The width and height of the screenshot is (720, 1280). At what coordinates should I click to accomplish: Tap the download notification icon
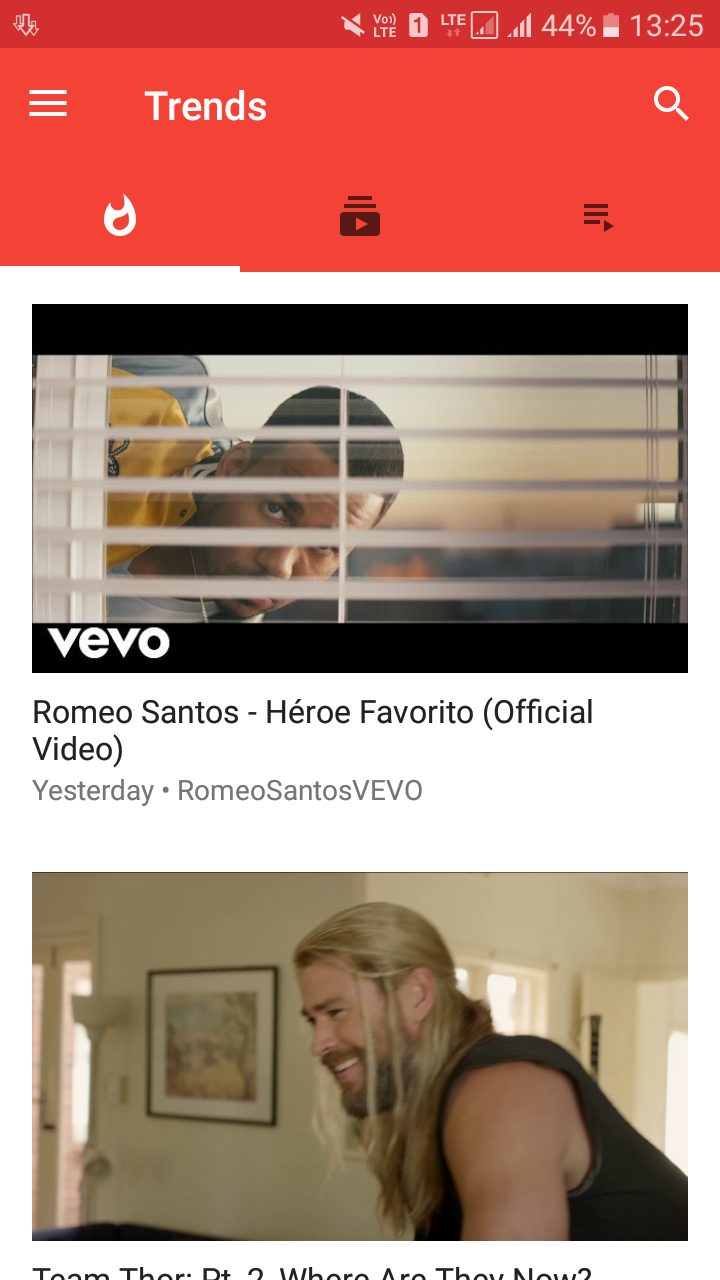point(26,25)
